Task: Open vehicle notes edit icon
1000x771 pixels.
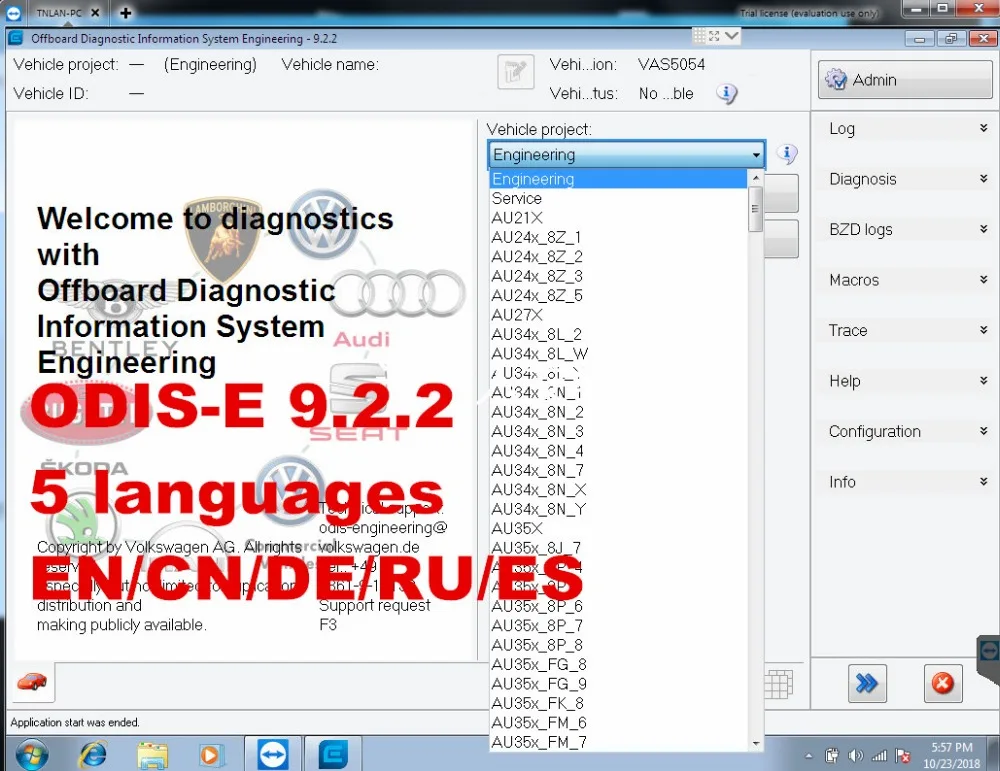Action: 515,72
